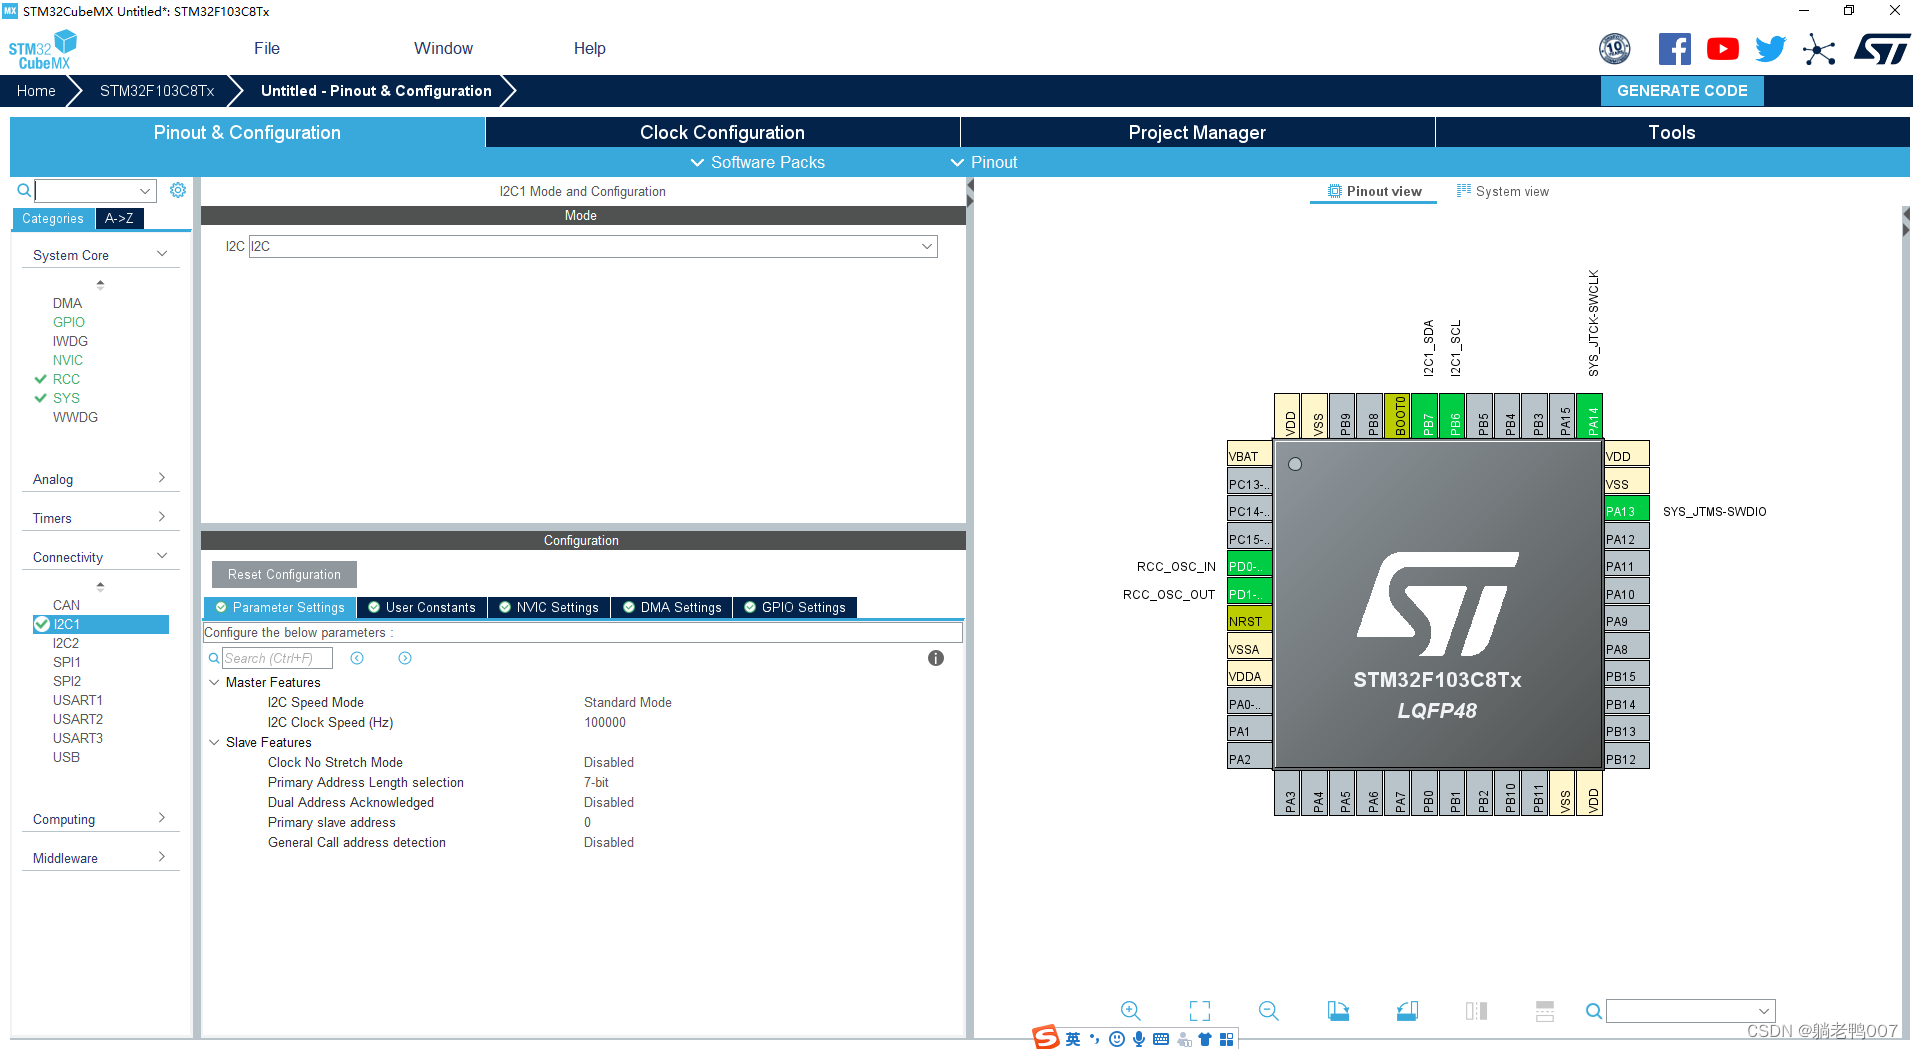Select the RCC item with checkmark
Image resolution: width=1913 pixels, height=1049 pixels.
pyautogui.click(x=66, y=379)
